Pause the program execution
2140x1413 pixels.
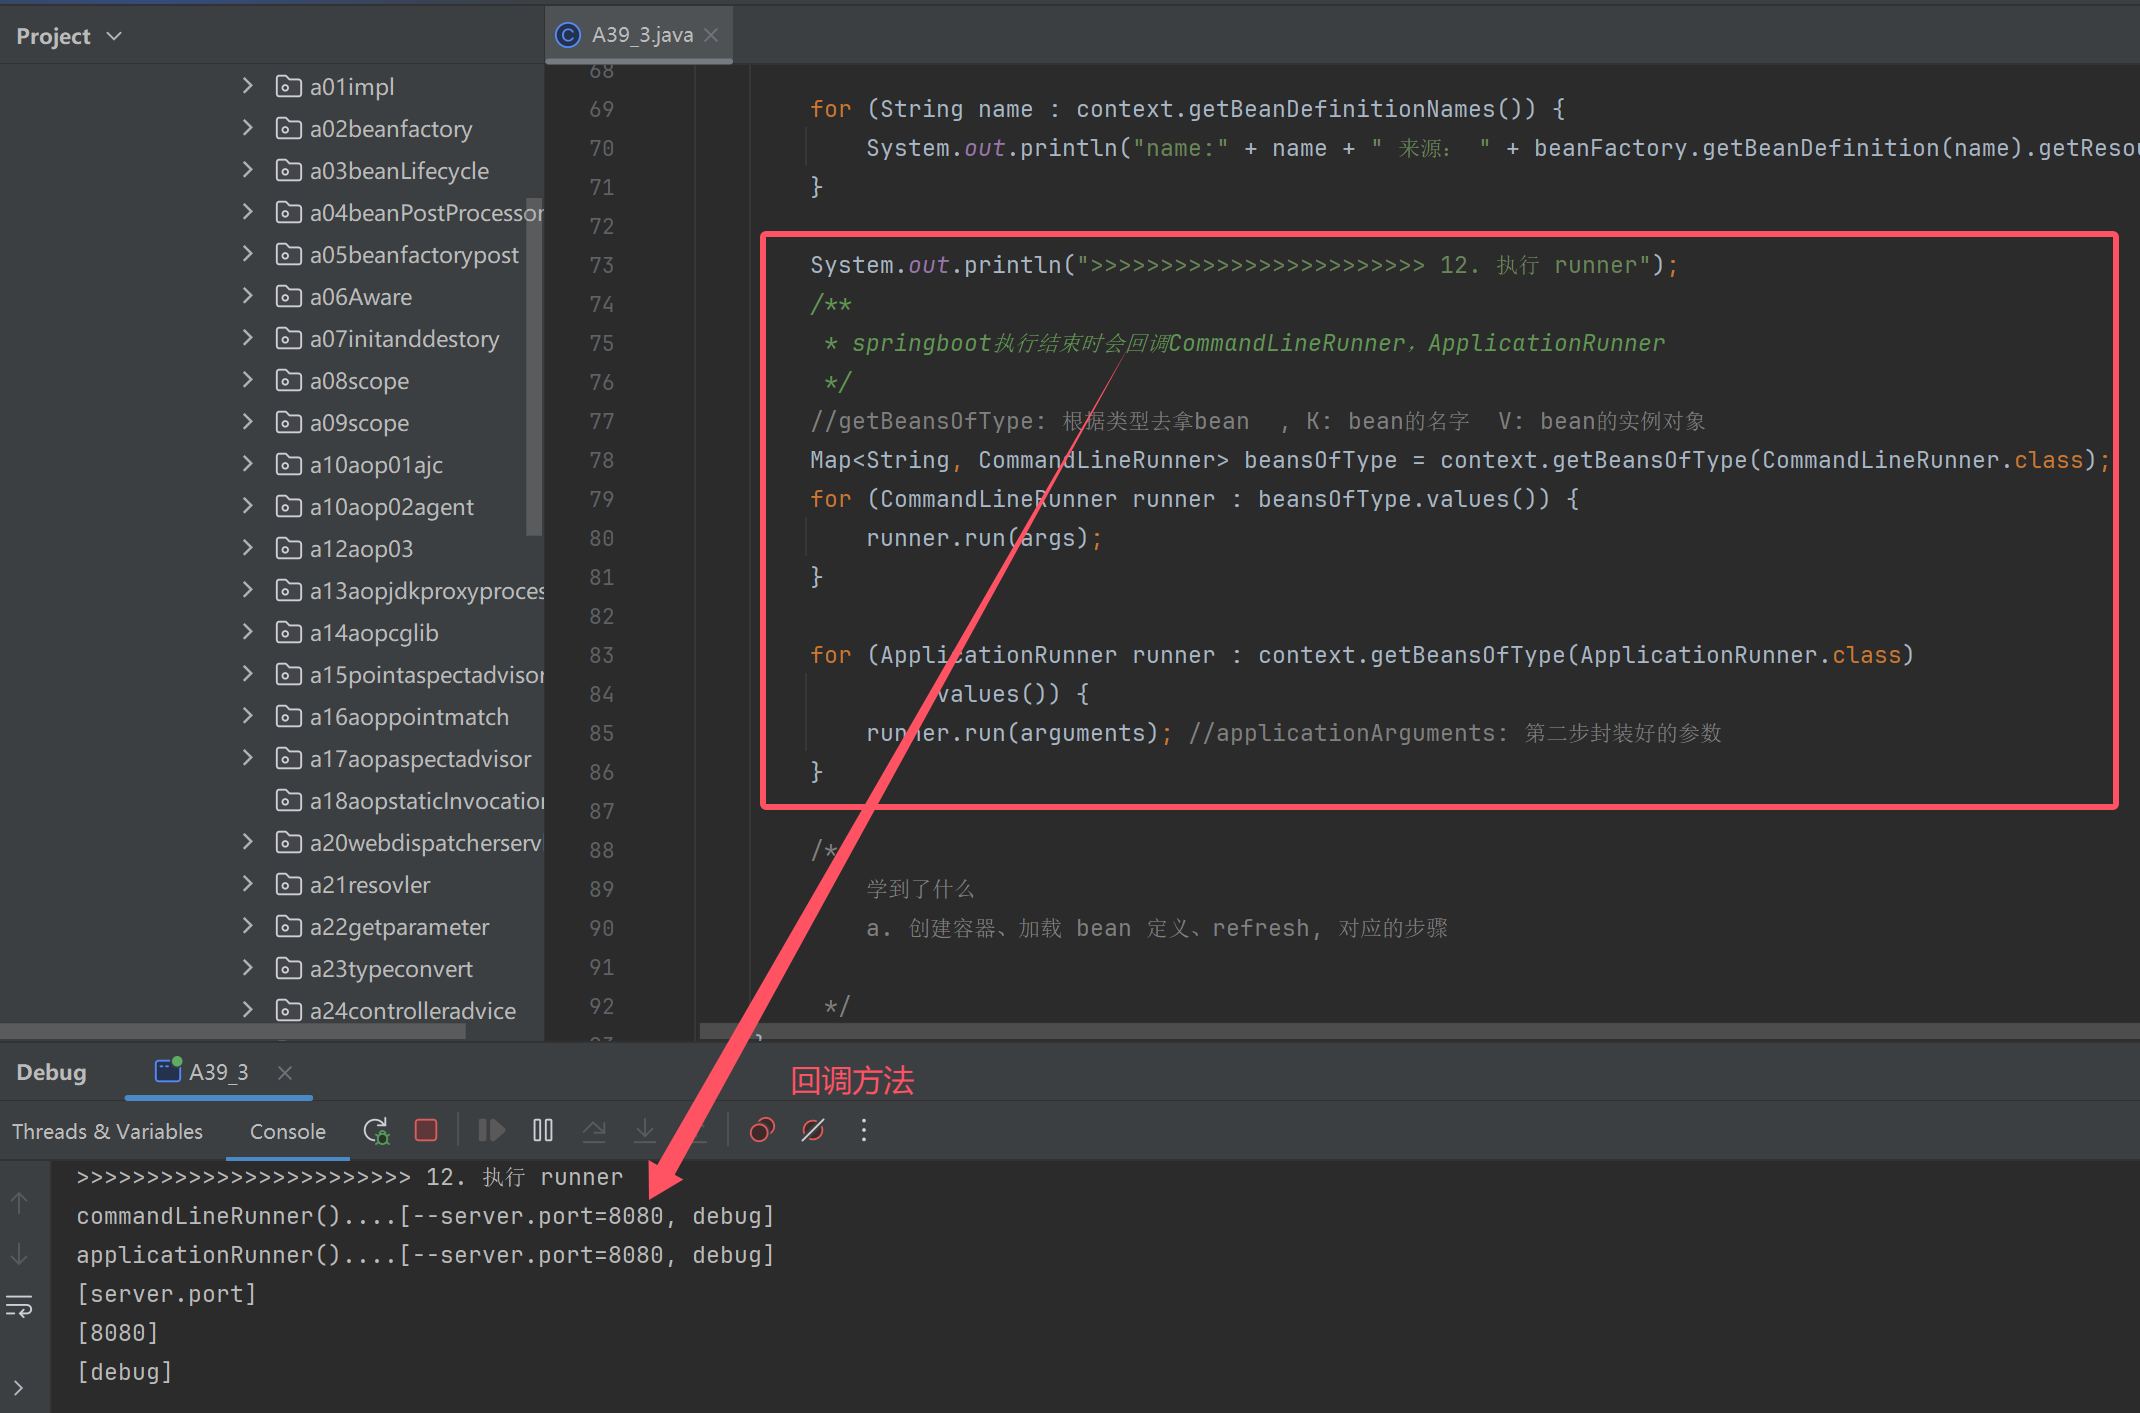tap(543, 1130)
